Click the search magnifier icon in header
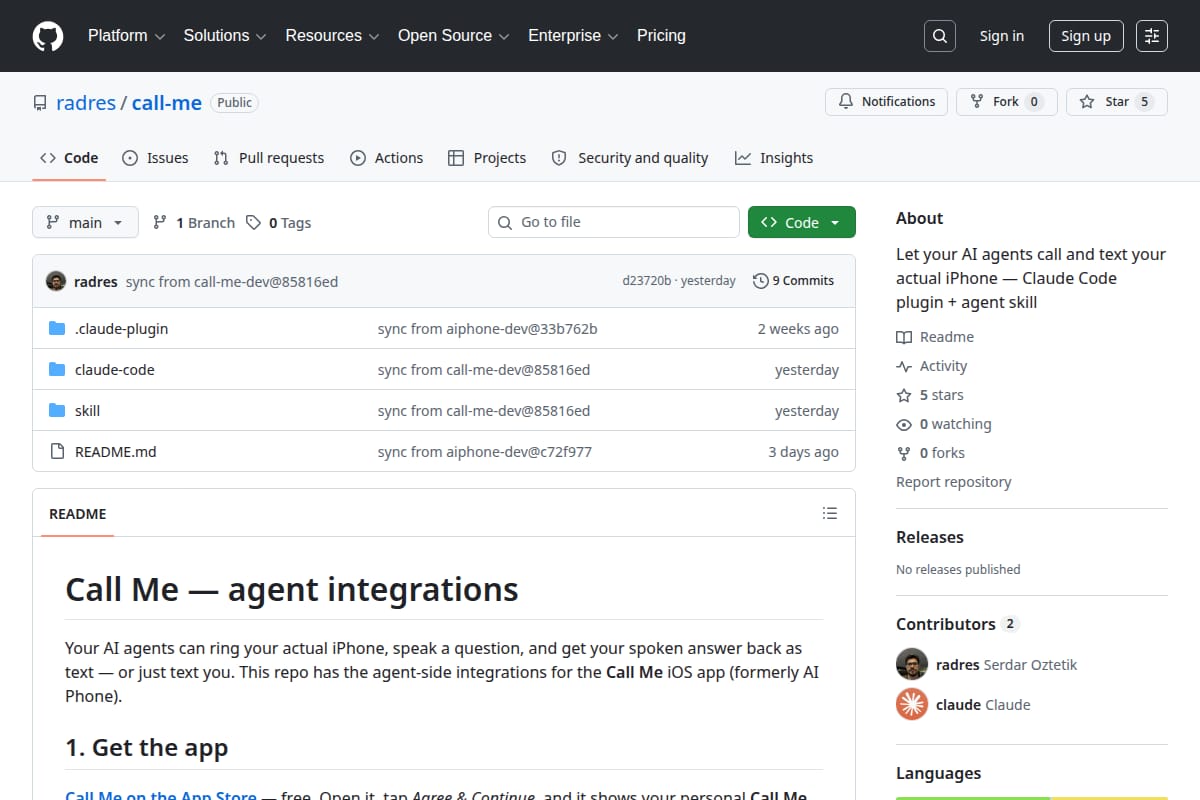The image size is (1200, 800). (x=939, y=36)
